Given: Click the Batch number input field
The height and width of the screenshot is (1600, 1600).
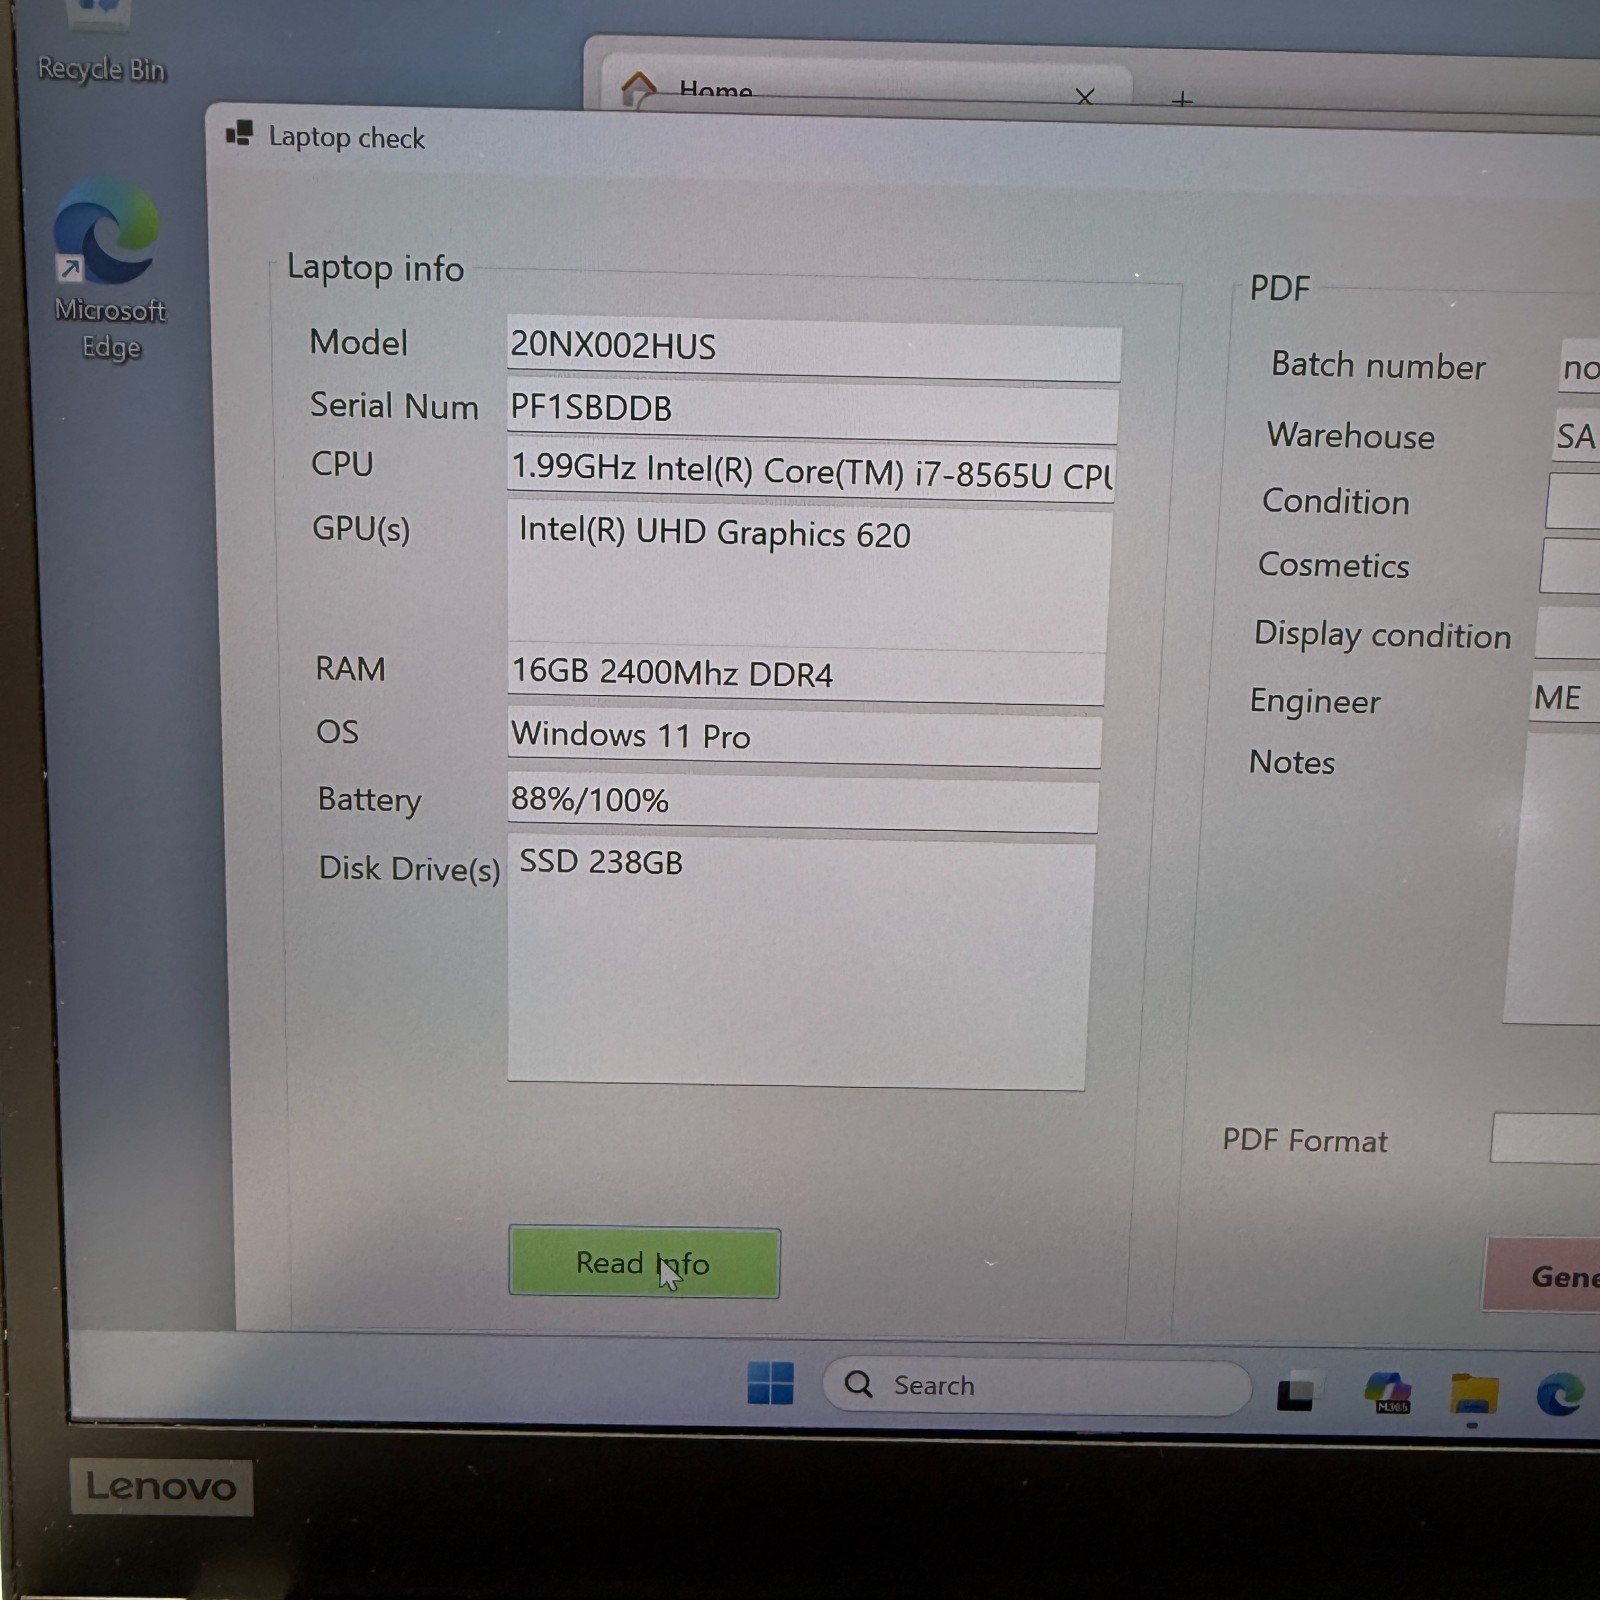Looking at the screenshot, I should [x=1580, y=367].
